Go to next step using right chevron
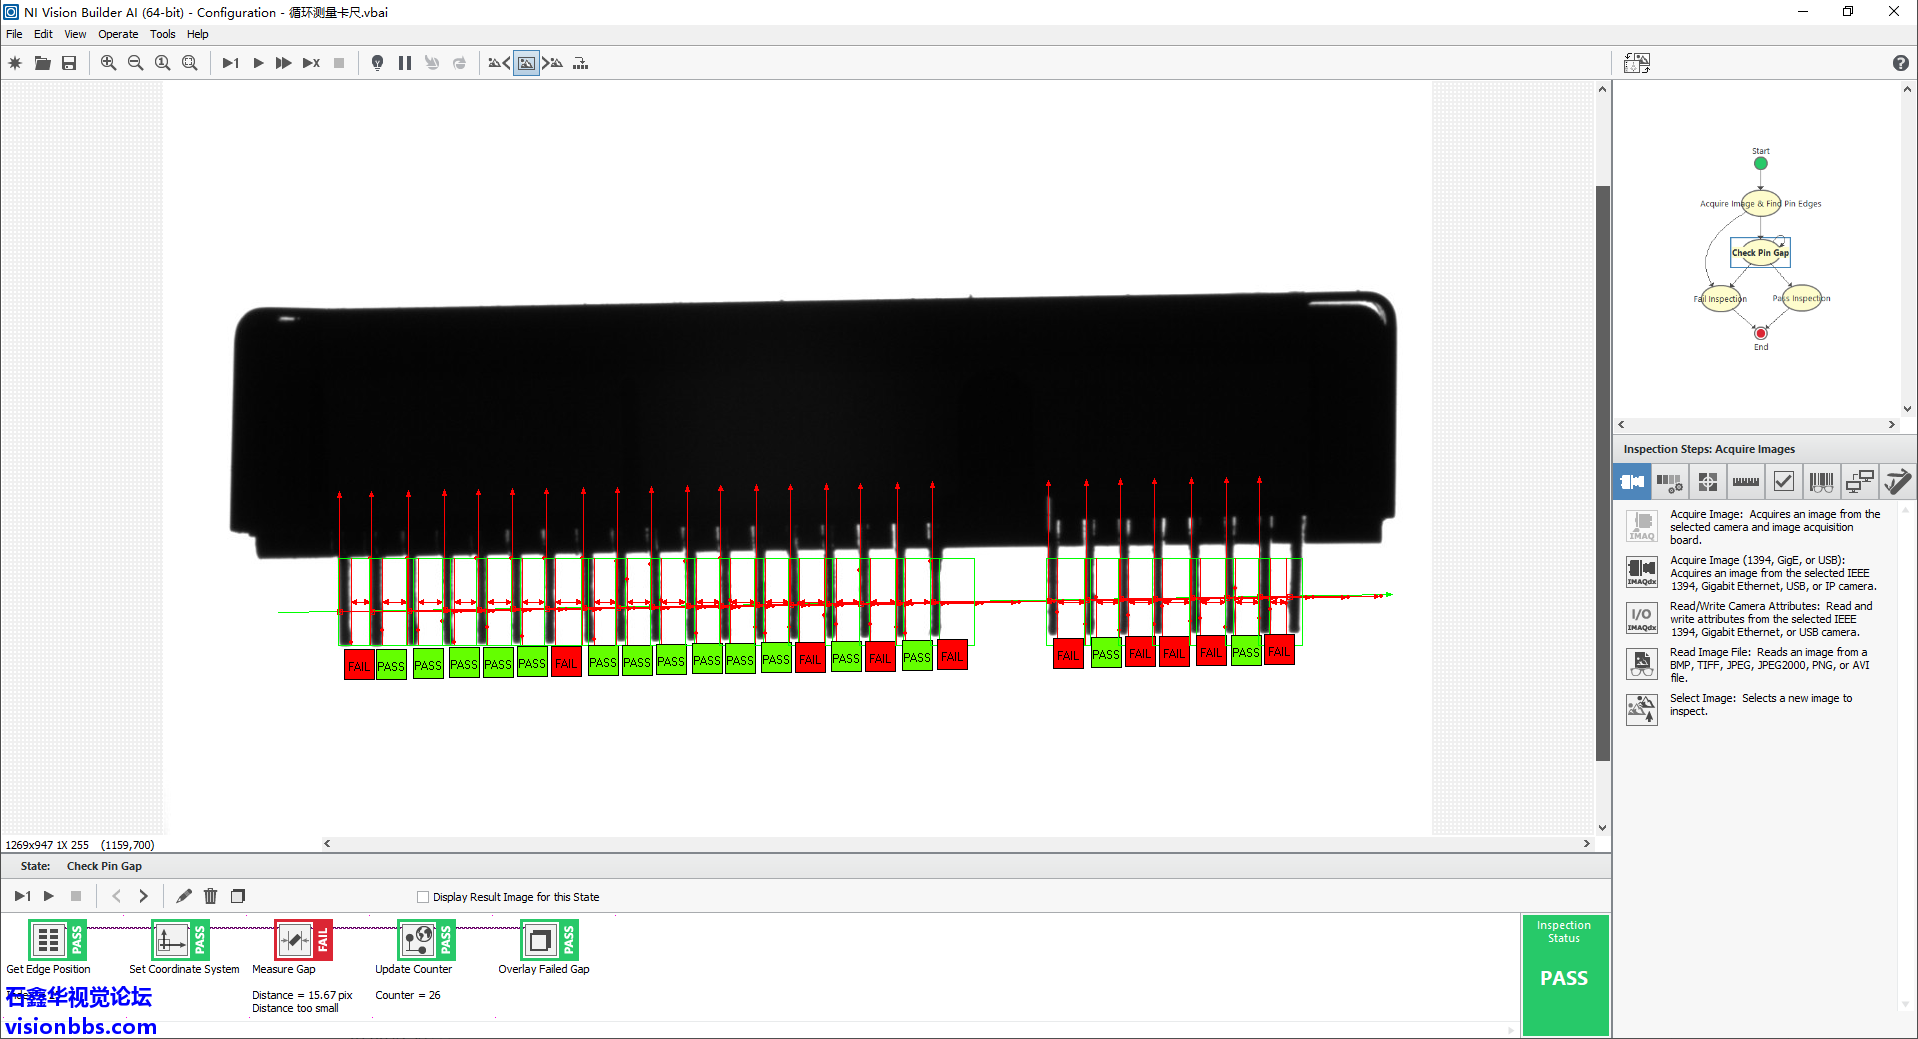This screenshot has height=1039, width=1918. tap(143, 896)
